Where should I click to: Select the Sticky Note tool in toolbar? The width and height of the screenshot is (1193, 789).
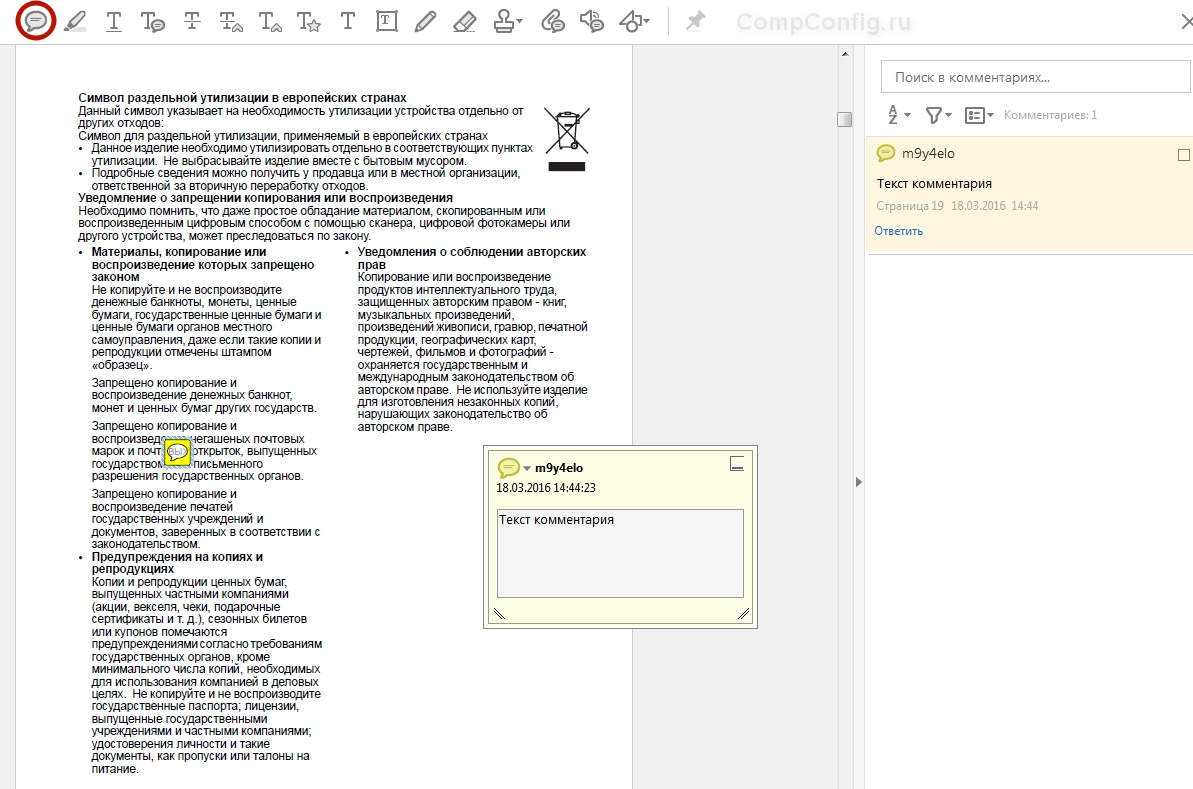click(x=36, y=21)
